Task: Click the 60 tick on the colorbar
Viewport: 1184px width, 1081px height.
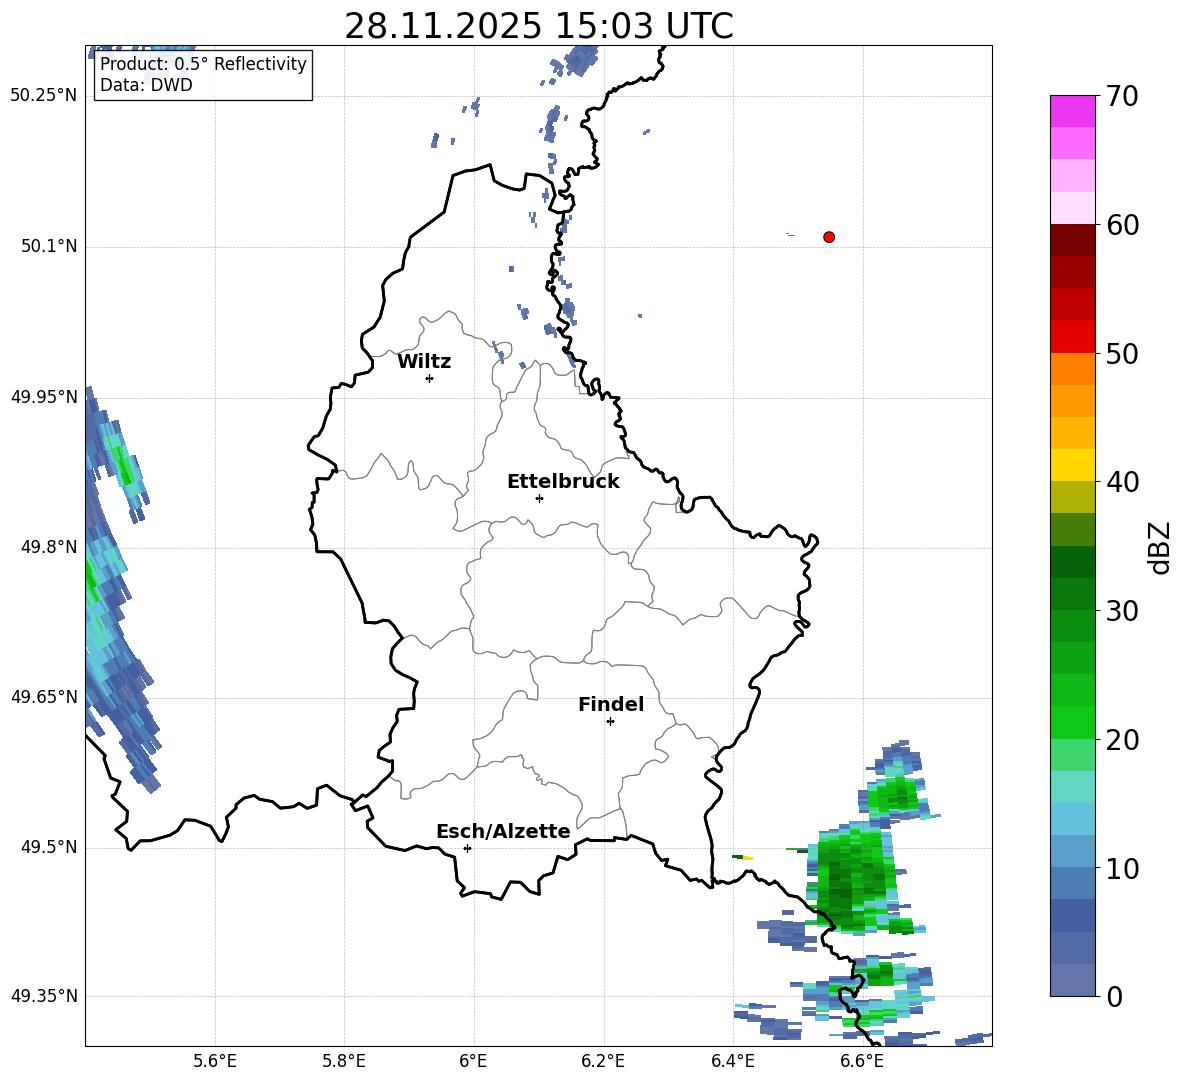Action: tap(1122, 225)
